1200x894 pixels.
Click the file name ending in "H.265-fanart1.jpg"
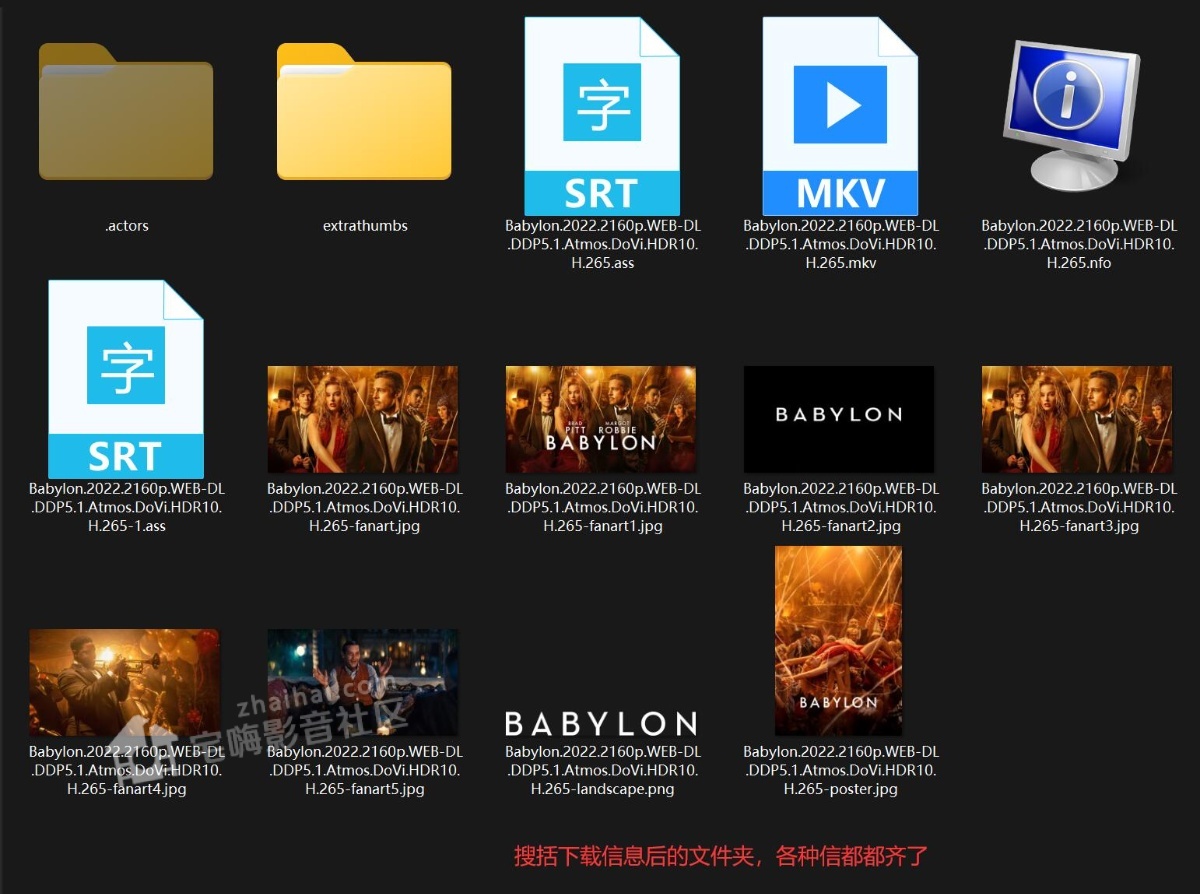(603, 507)
